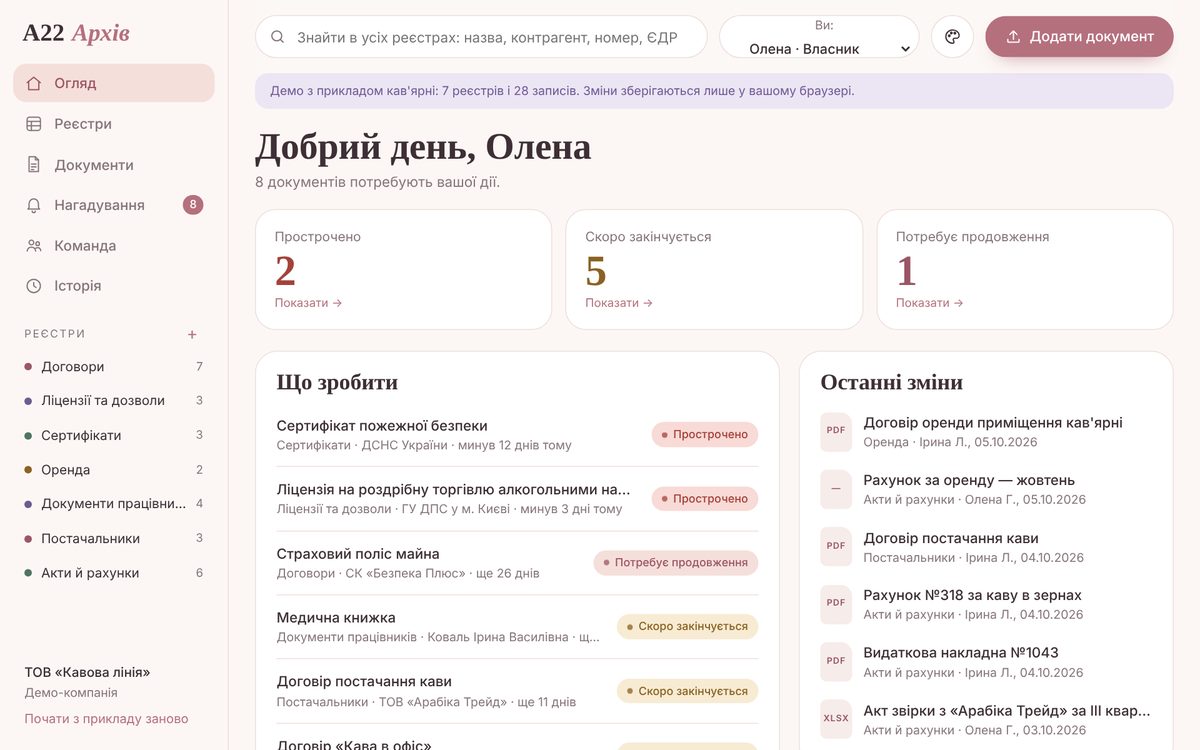Open the Історія section
The height and width of the screenshot is (750, 1200).
click(x=114, y=286)
